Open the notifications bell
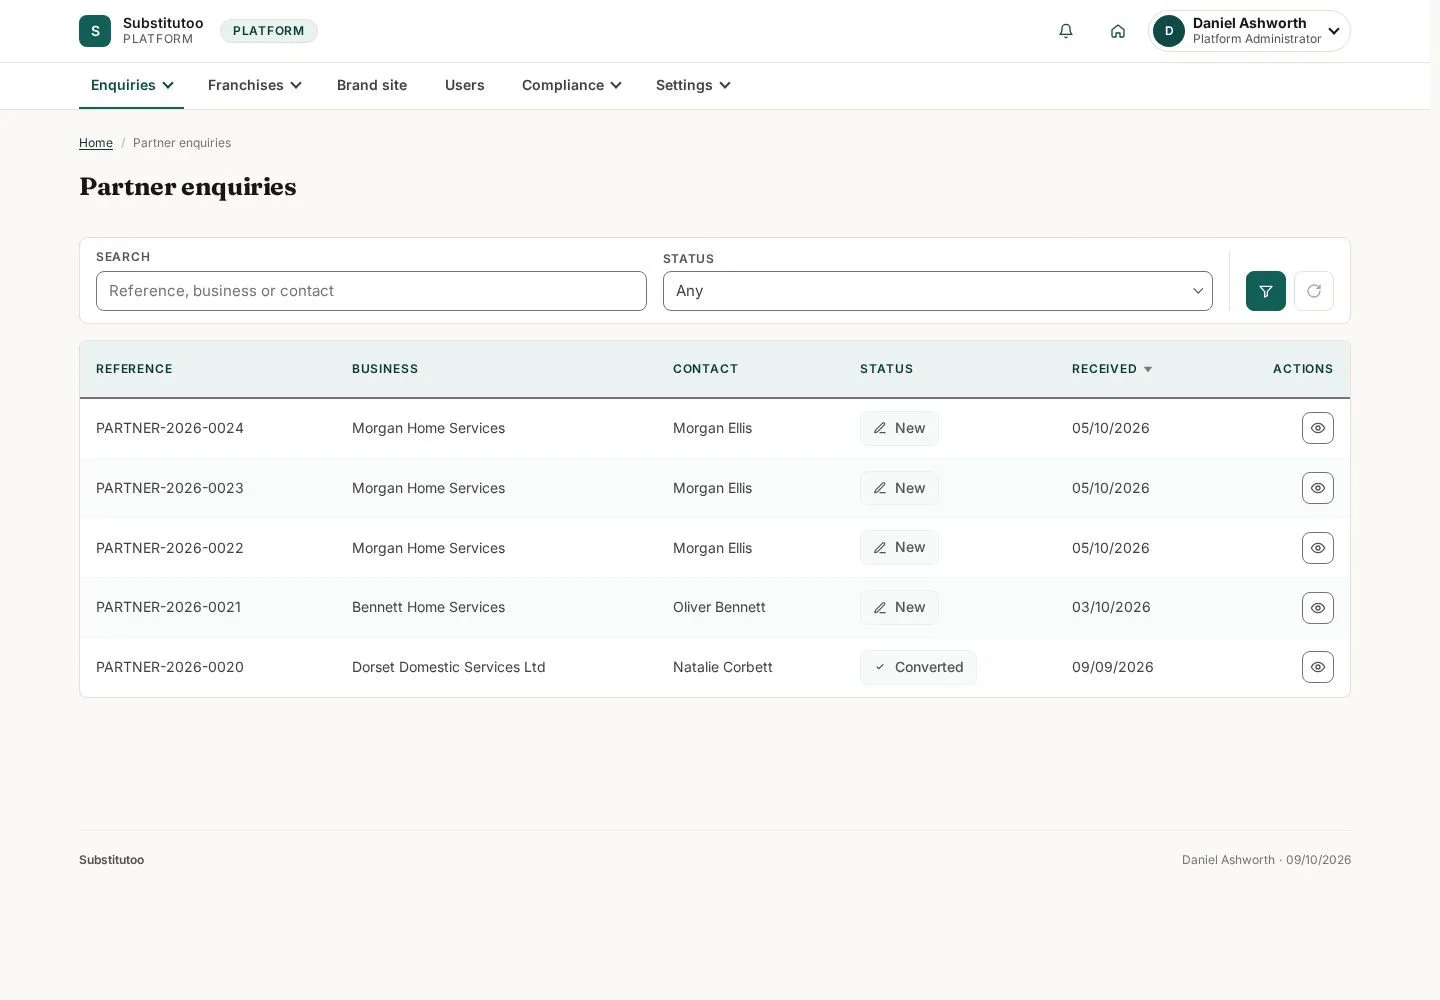 pyautogui.click(x=1066, y=31)
